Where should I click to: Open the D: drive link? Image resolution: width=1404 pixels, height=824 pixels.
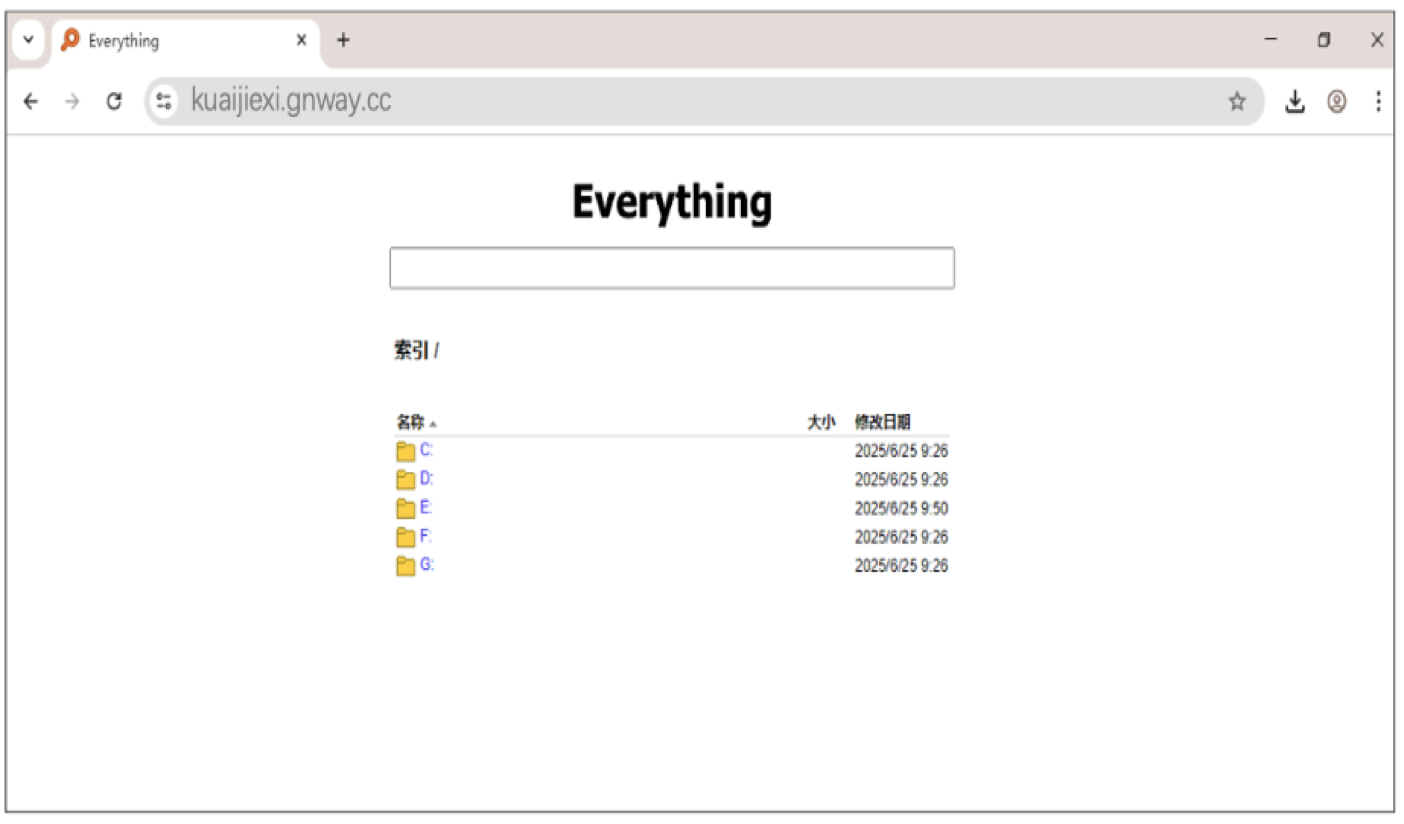(x=426, y=479)
